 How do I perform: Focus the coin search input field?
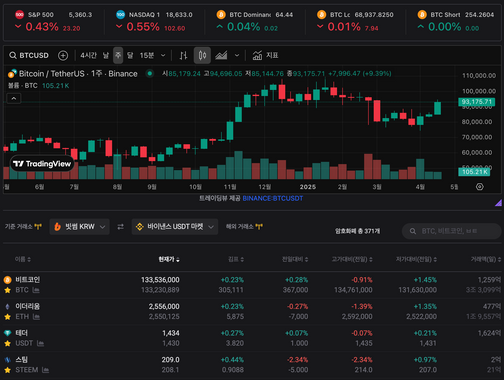tap(452, 231)
